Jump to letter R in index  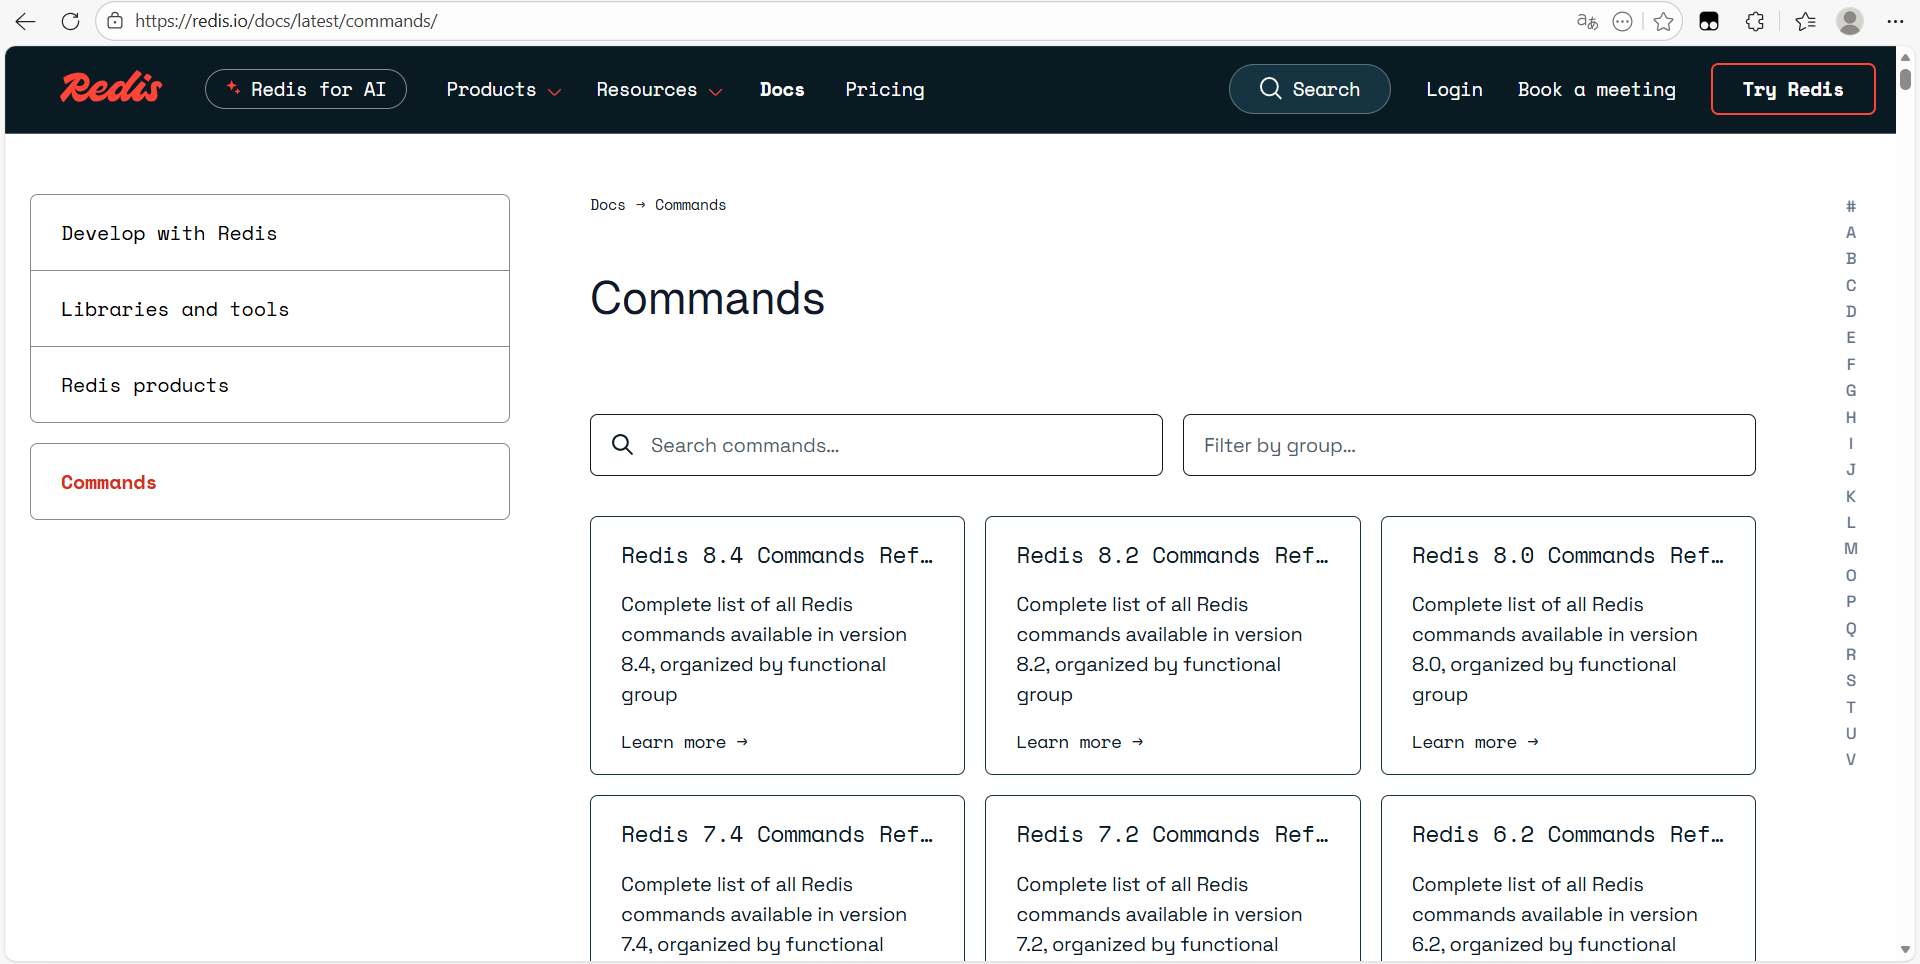click(1851, 654)
